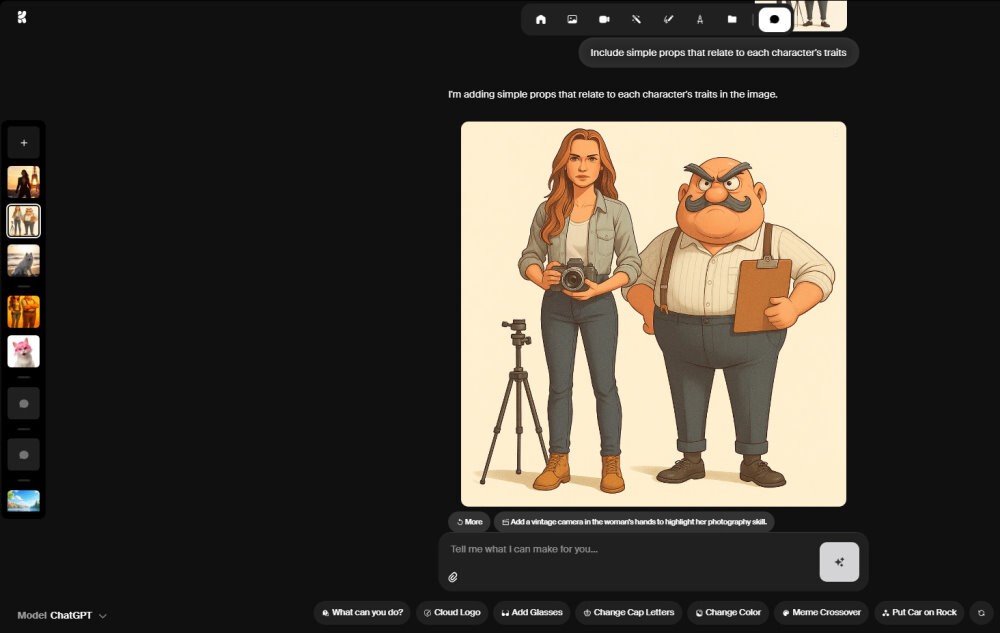The width and height of the screenshot is (1000, 633).
Task: Submit prompt with the sparkle generate button
Action: tap(839, 562)
